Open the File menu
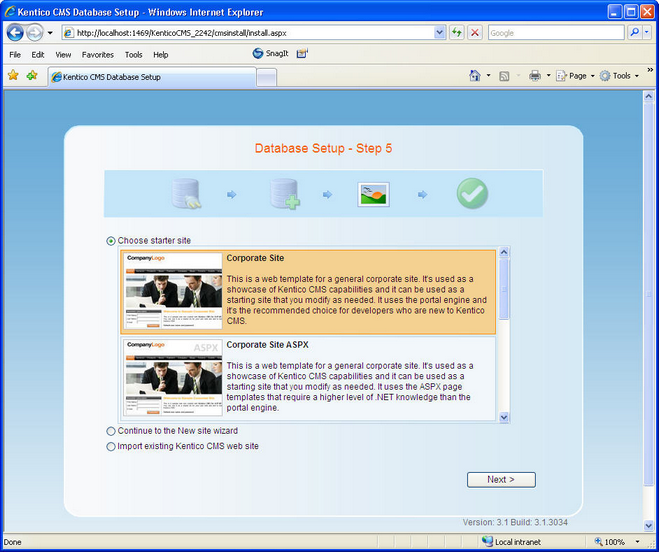Screen dimensions: 659x552 tap(15, 55)
